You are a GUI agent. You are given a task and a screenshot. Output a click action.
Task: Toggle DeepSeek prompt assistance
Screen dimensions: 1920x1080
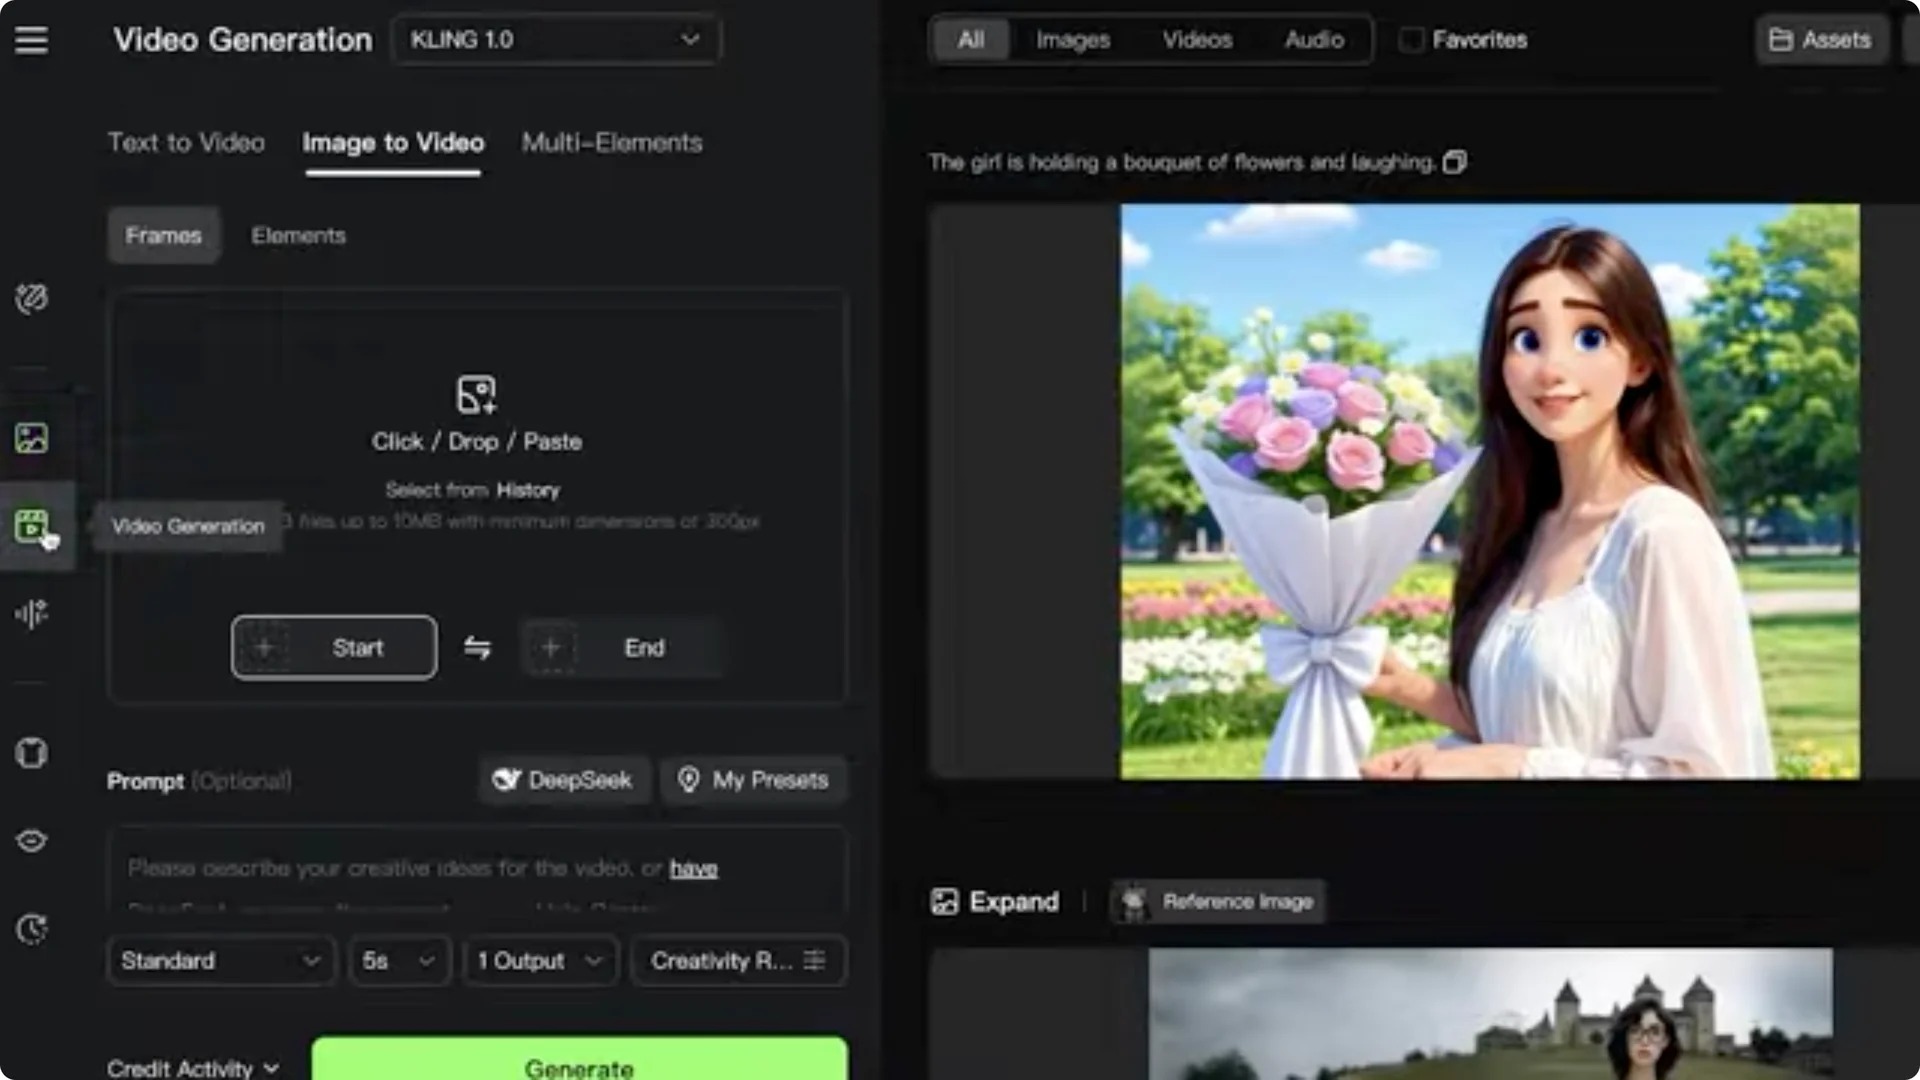tap(564, 780)
